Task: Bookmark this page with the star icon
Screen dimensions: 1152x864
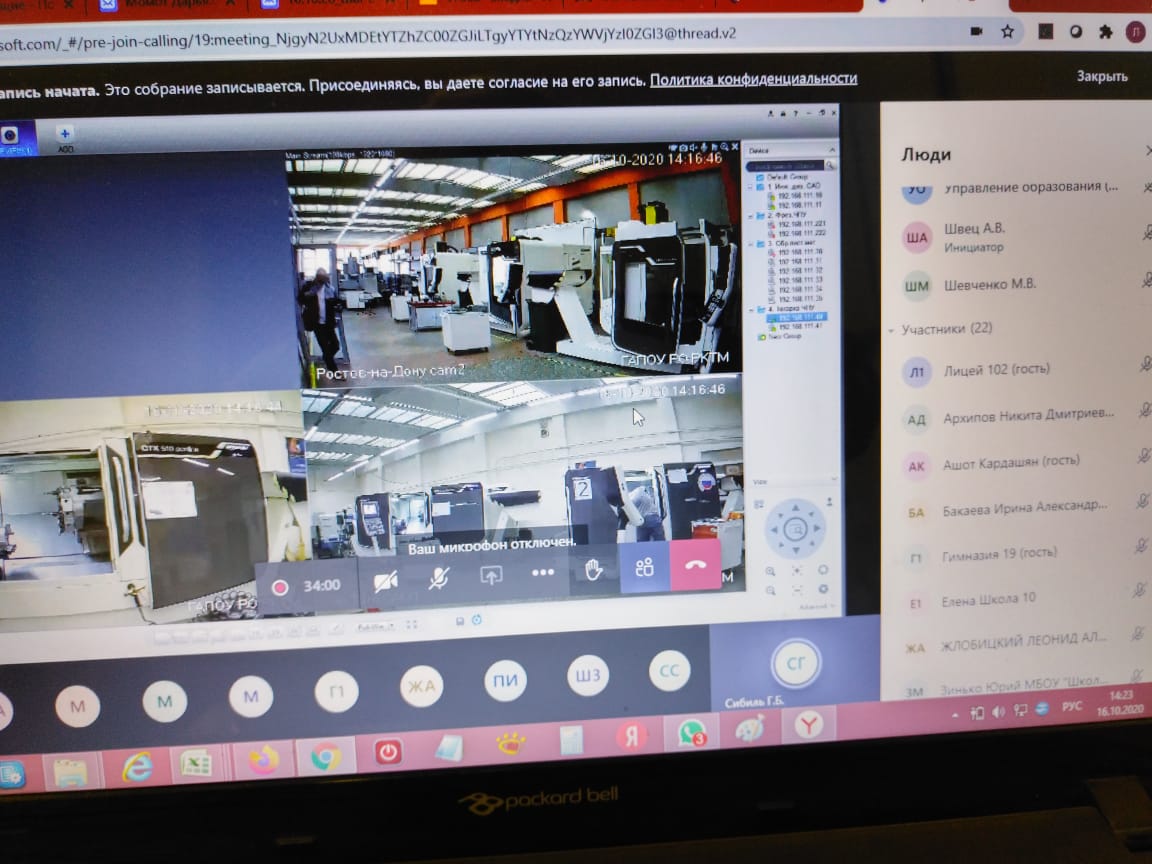Action: point(1007,32)
